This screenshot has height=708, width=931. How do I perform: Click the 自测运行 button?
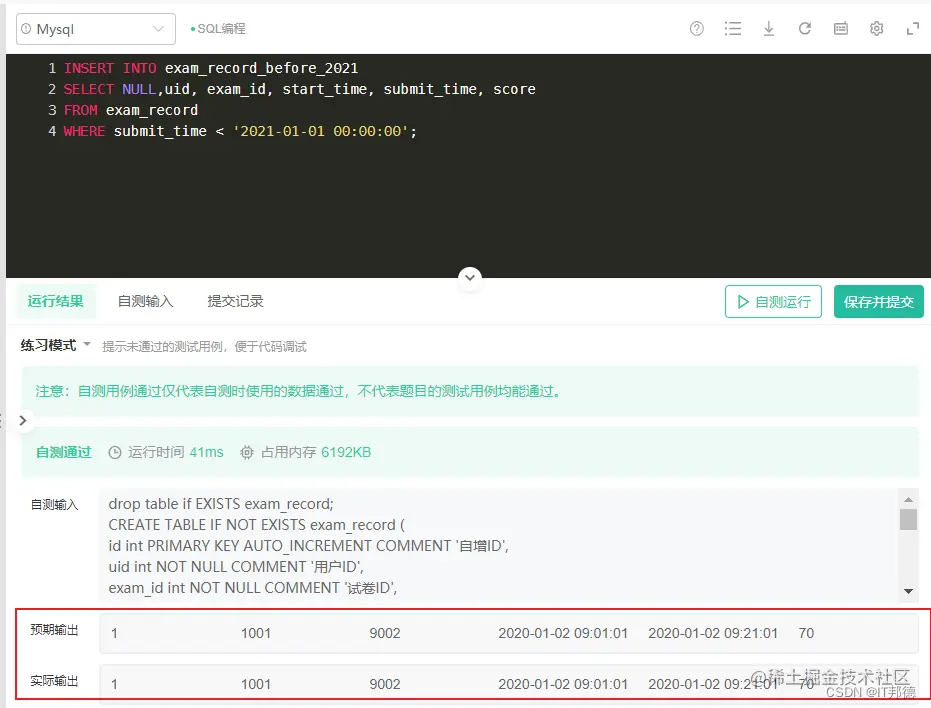(773, 302)
